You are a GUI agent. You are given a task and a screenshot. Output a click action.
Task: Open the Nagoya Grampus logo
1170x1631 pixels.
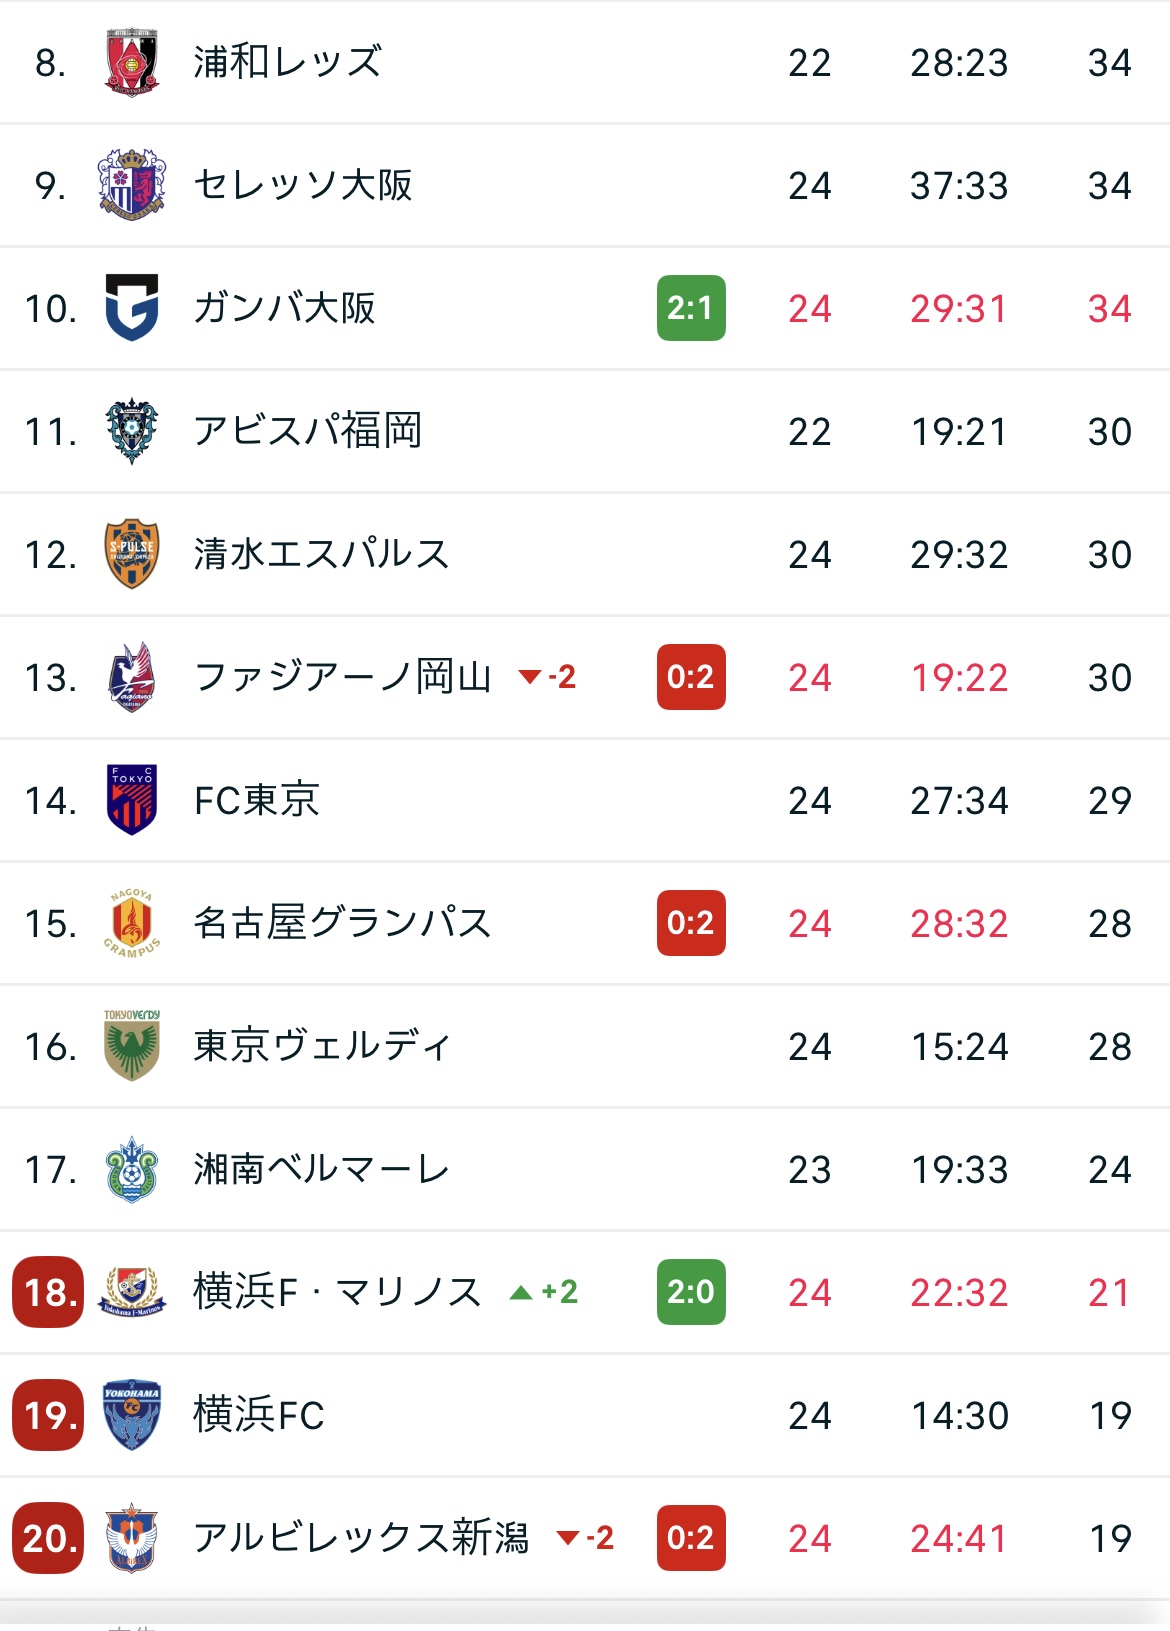click(x=131, y=923)
